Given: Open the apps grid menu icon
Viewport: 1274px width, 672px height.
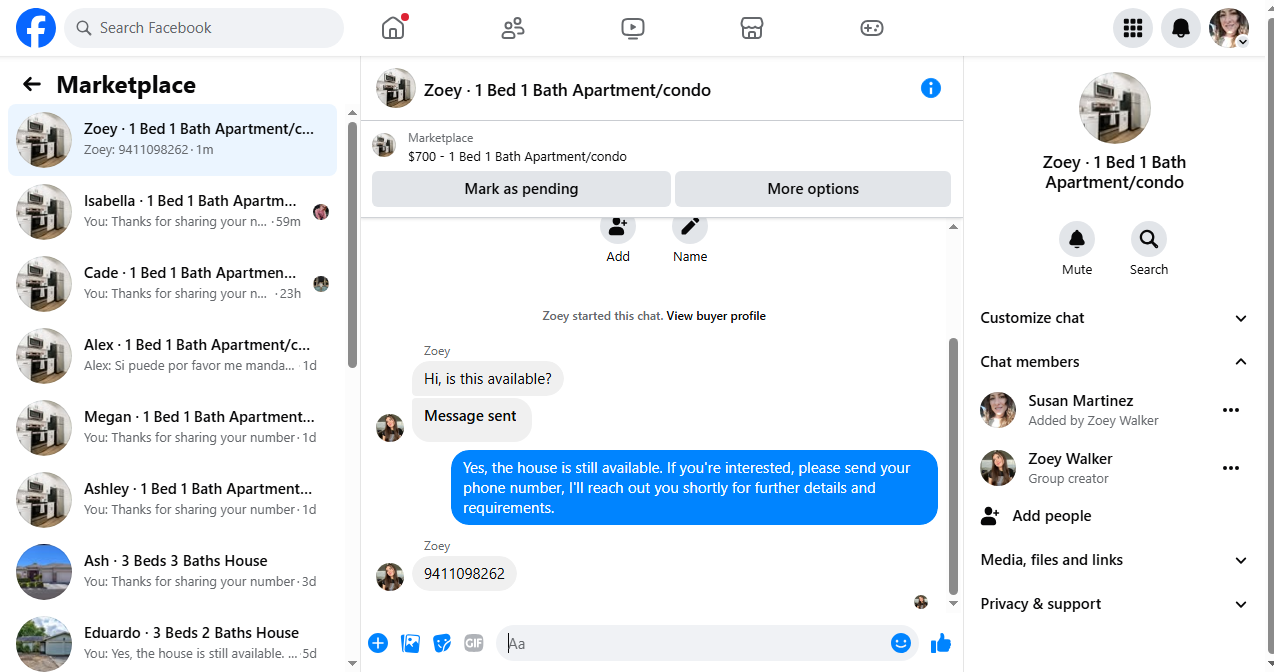Looking at the screenshot, I should (1133, 28).
